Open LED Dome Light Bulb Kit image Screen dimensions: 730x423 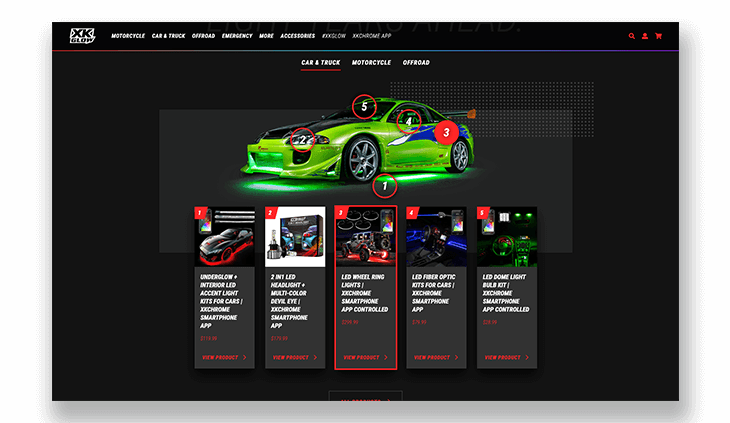tap(507, 237)
